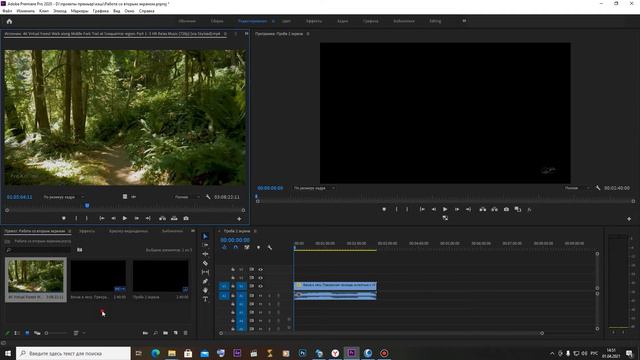Screen dimensions: 640x360
Task: Click Lift button in Program monitor
Action: click(x=483, y=209)
